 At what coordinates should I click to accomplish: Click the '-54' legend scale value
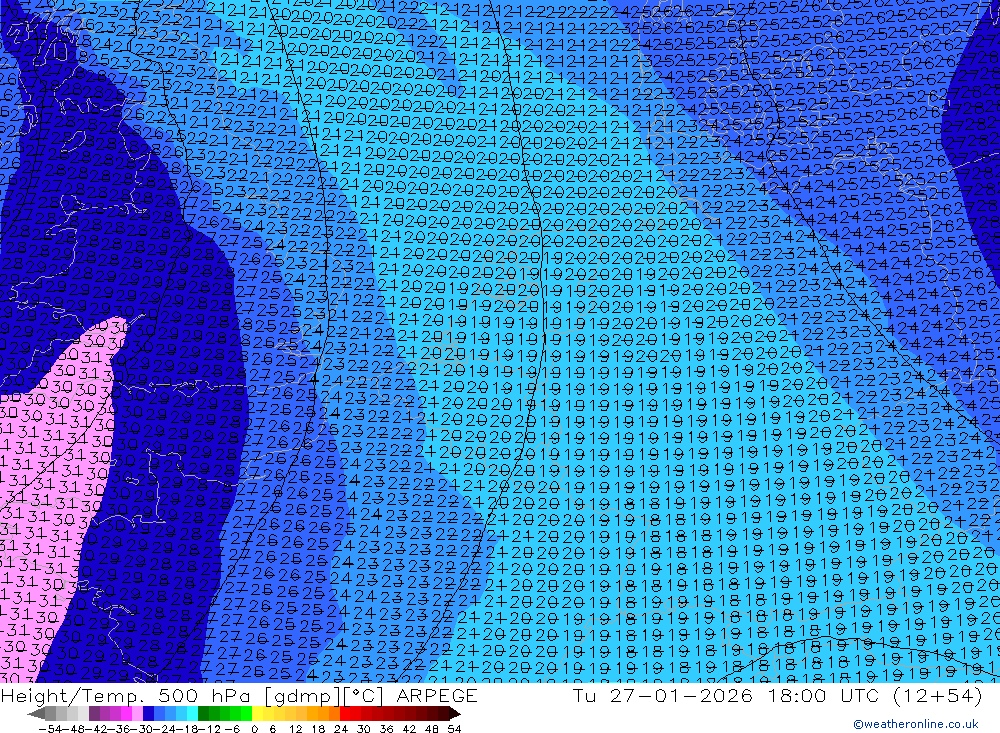pos(50,729)
